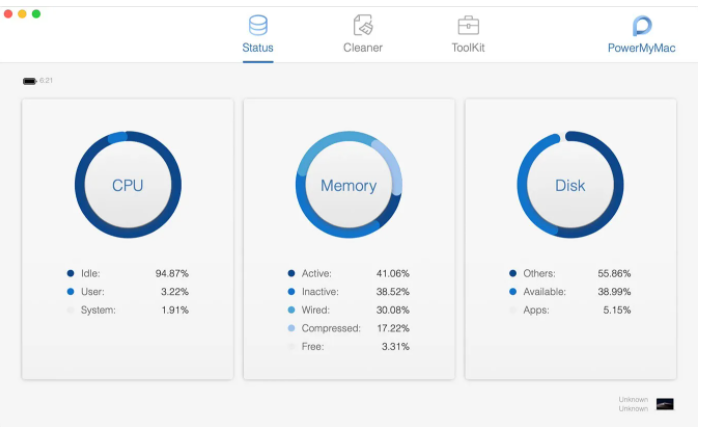Switch to the Cleaner tab
This screenshot has height=430, width=703.
pyautogui.click(x=363, y=35)
